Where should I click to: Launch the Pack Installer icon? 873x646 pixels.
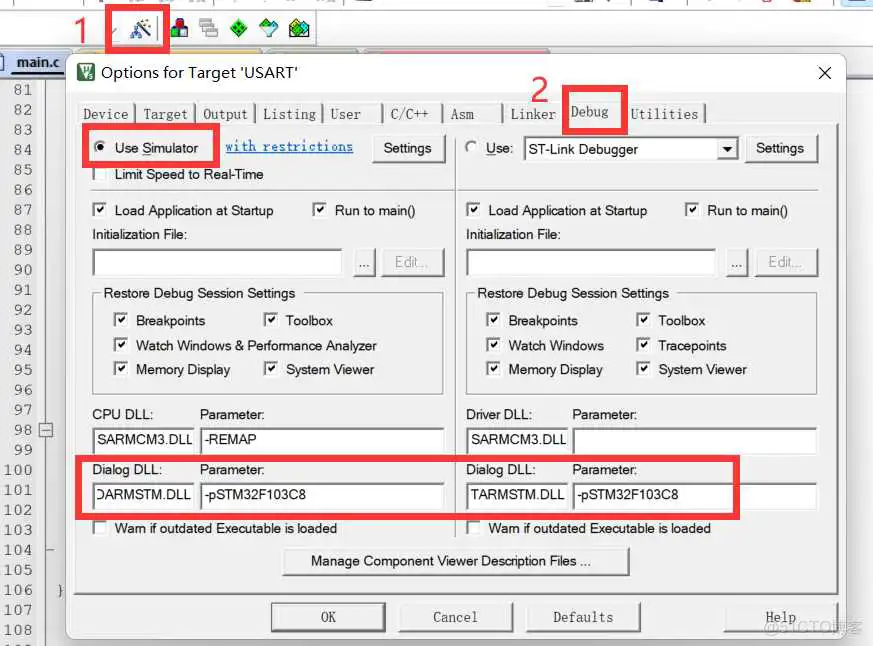tap(299, 28)
